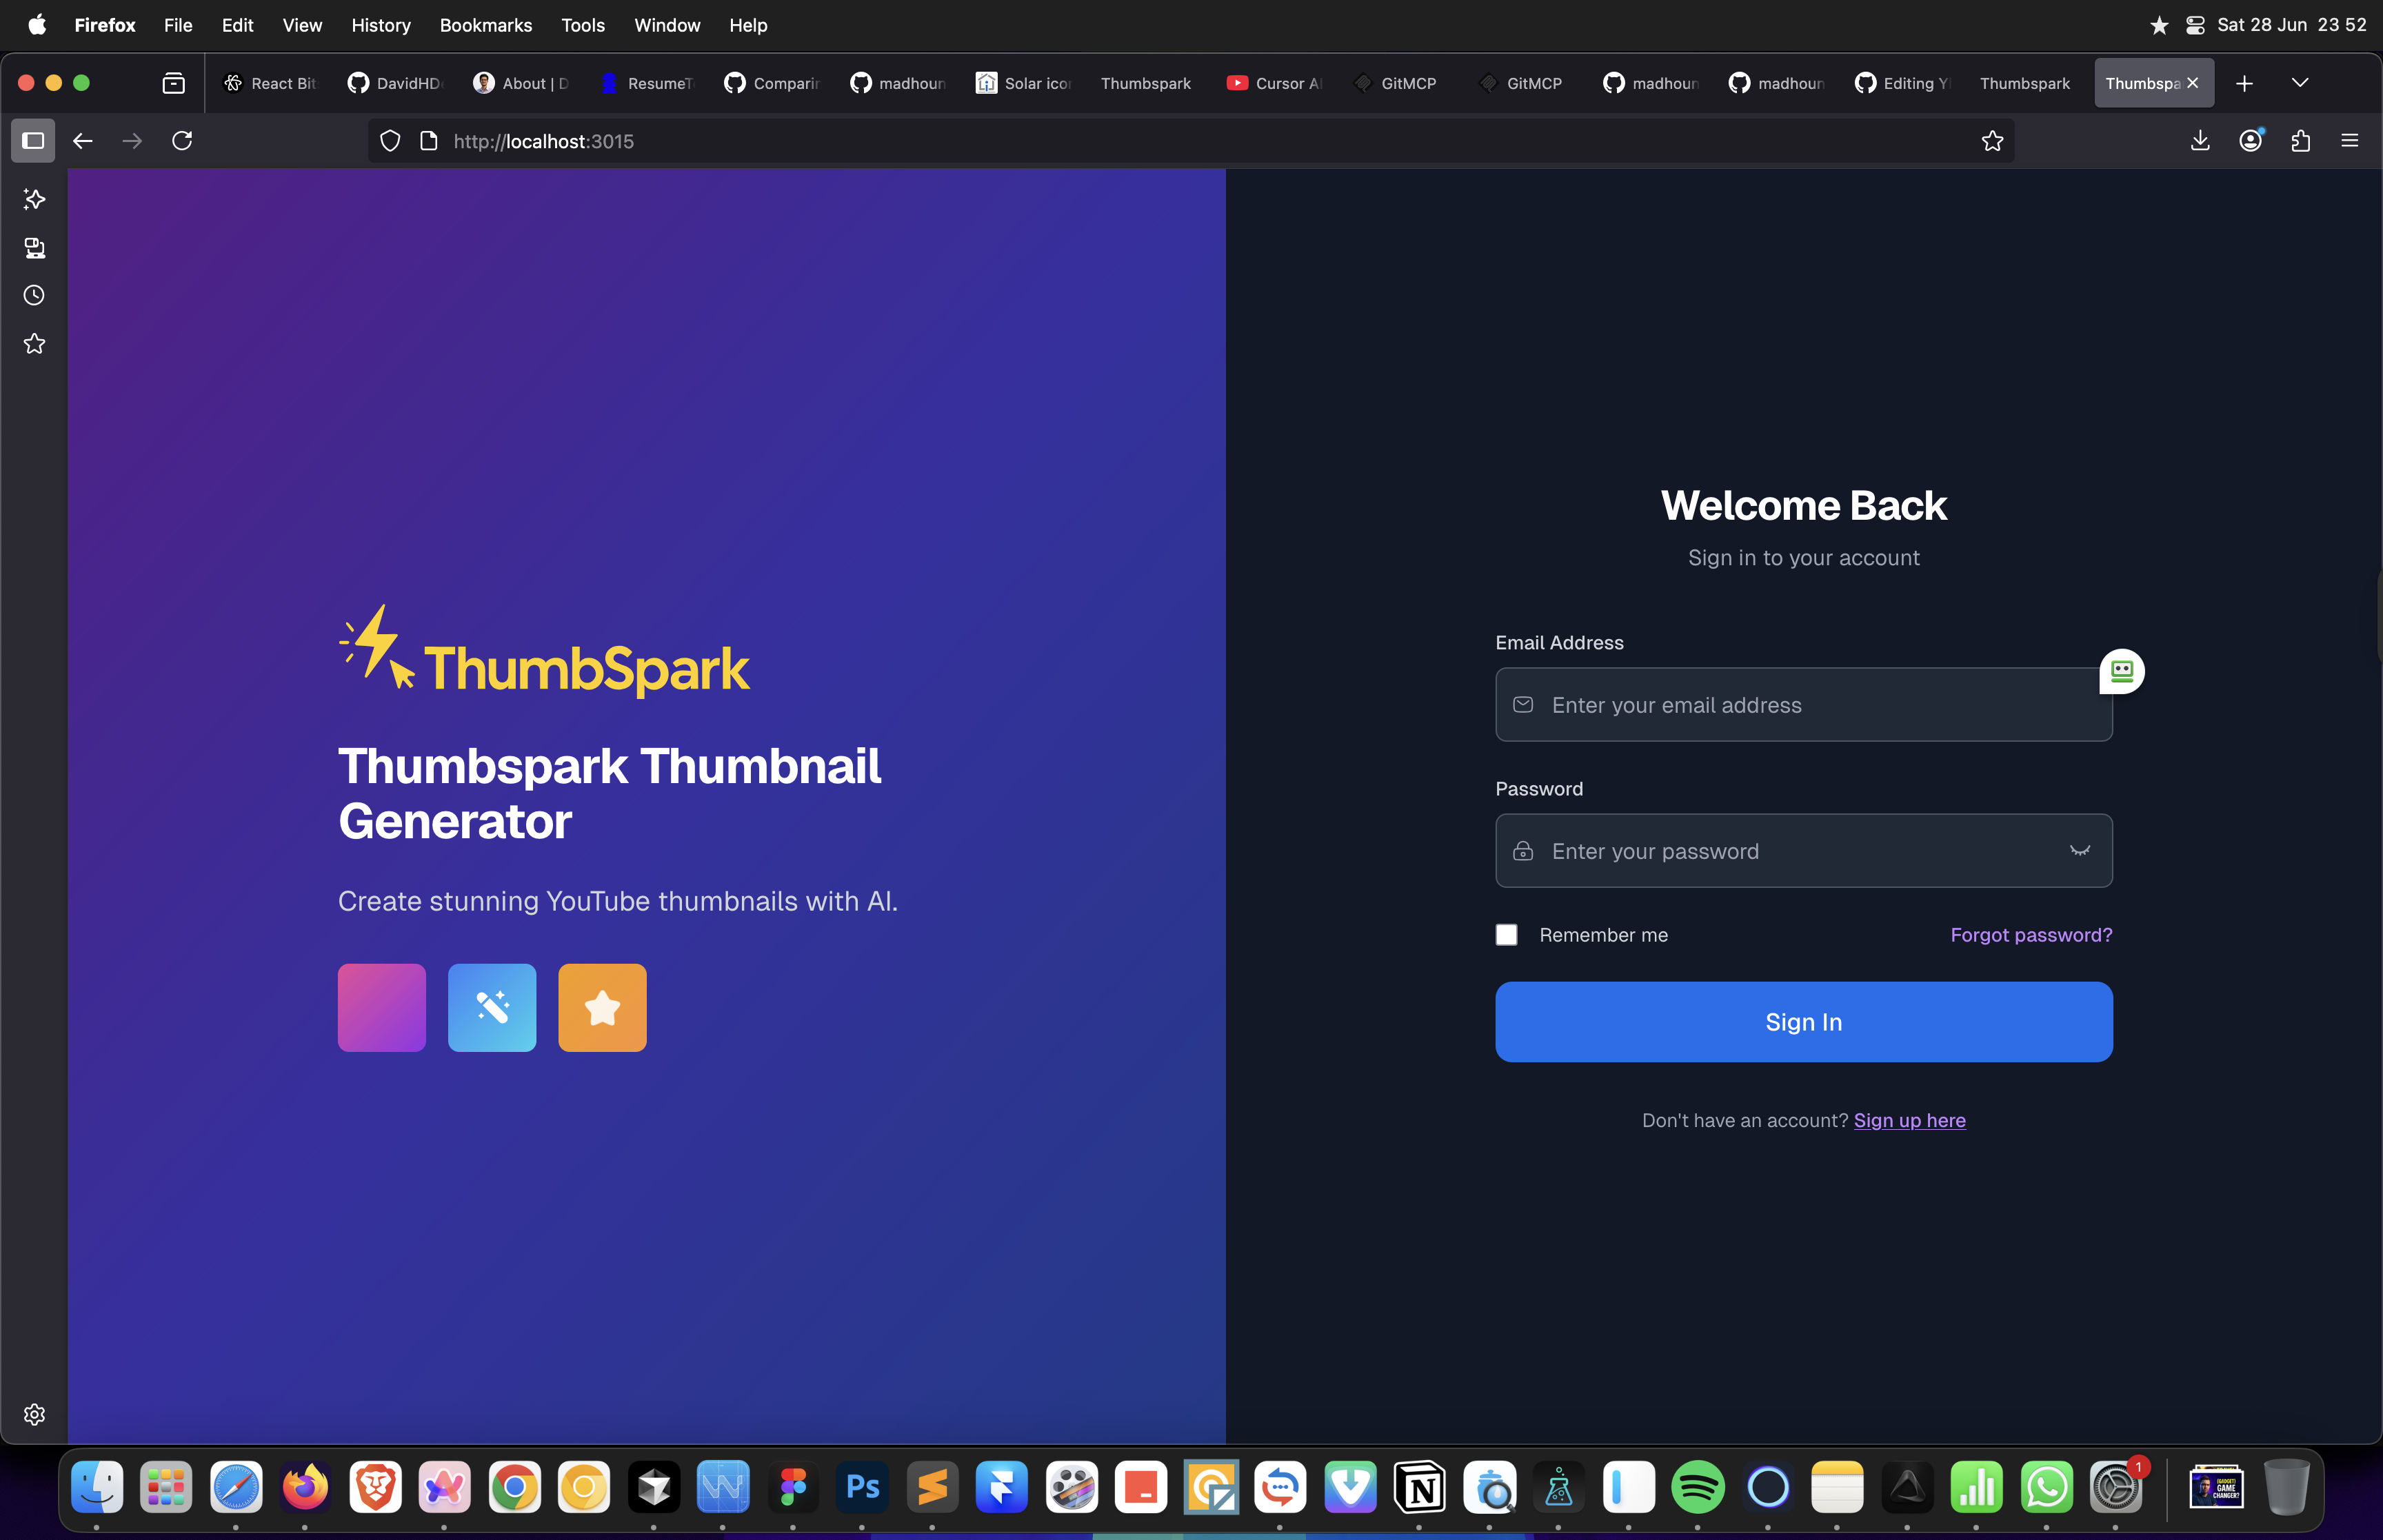Expand the list all tabs chevron
Image resolution: width=2383 pixels, height=1540 pixels.
[2300, 83]
